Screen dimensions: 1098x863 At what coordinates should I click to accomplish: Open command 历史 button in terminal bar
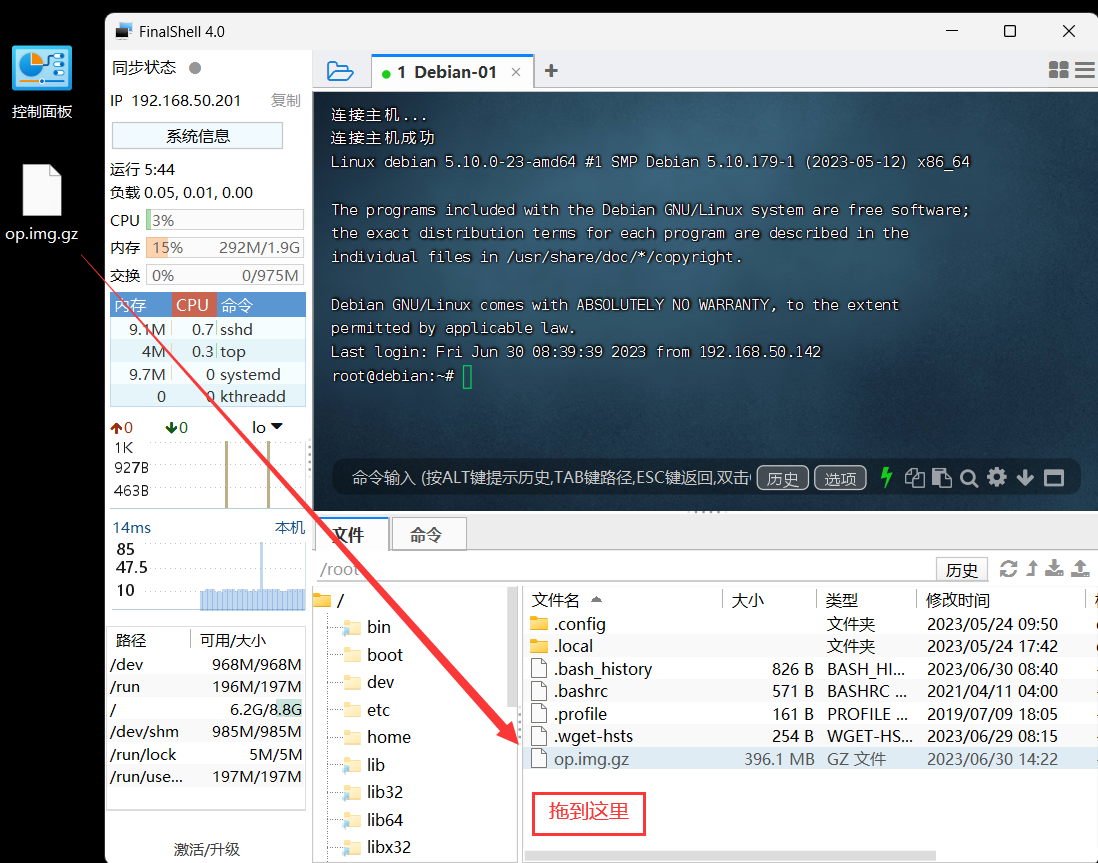(x=783, y=478)
